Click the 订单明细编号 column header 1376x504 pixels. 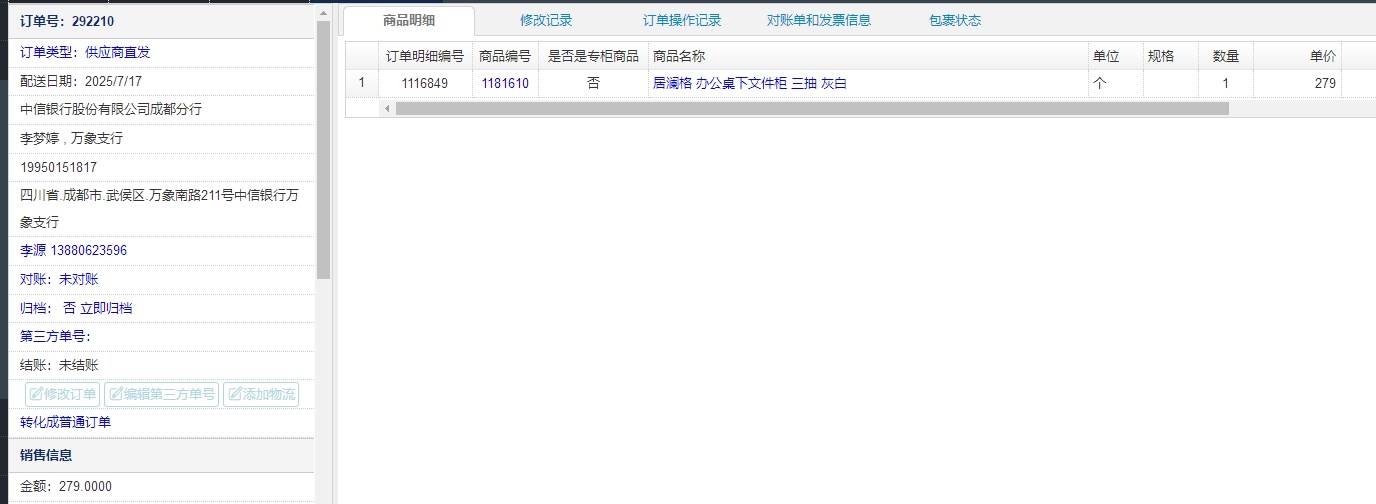pos(425,57)
